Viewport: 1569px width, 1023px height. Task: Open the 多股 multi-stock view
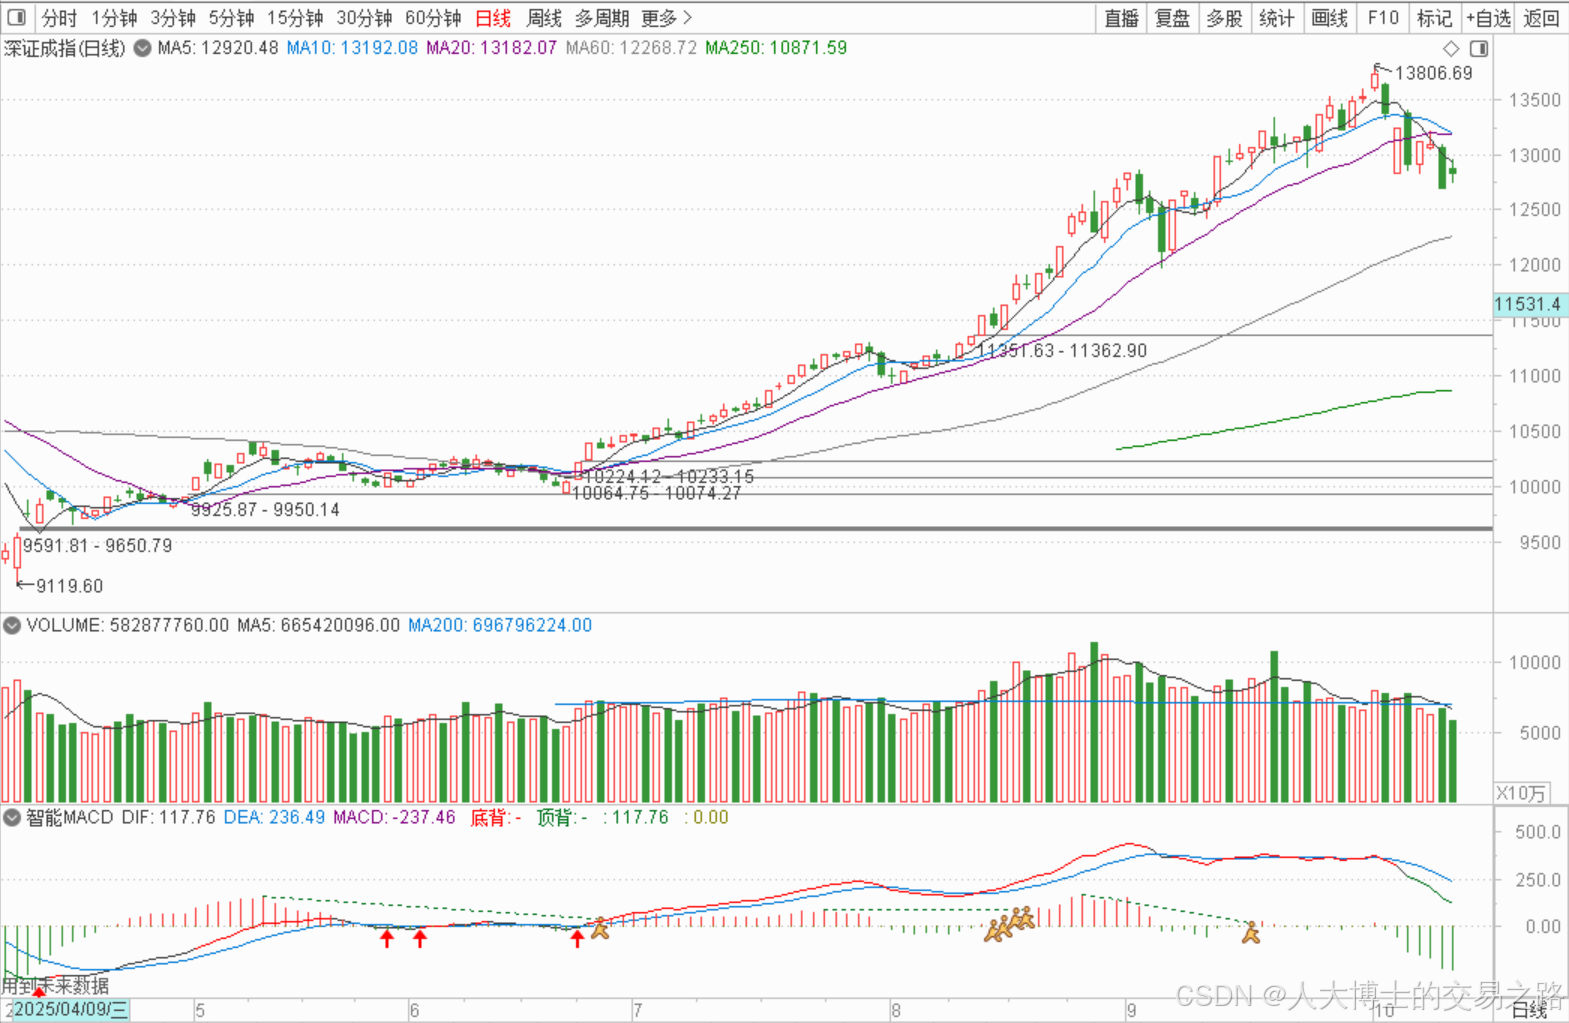coord(1224,18)
